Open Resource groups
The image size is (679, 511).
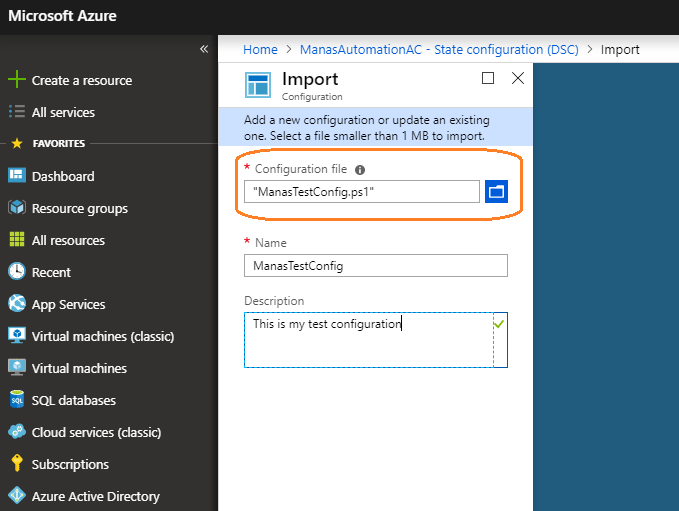click(80, 208)
